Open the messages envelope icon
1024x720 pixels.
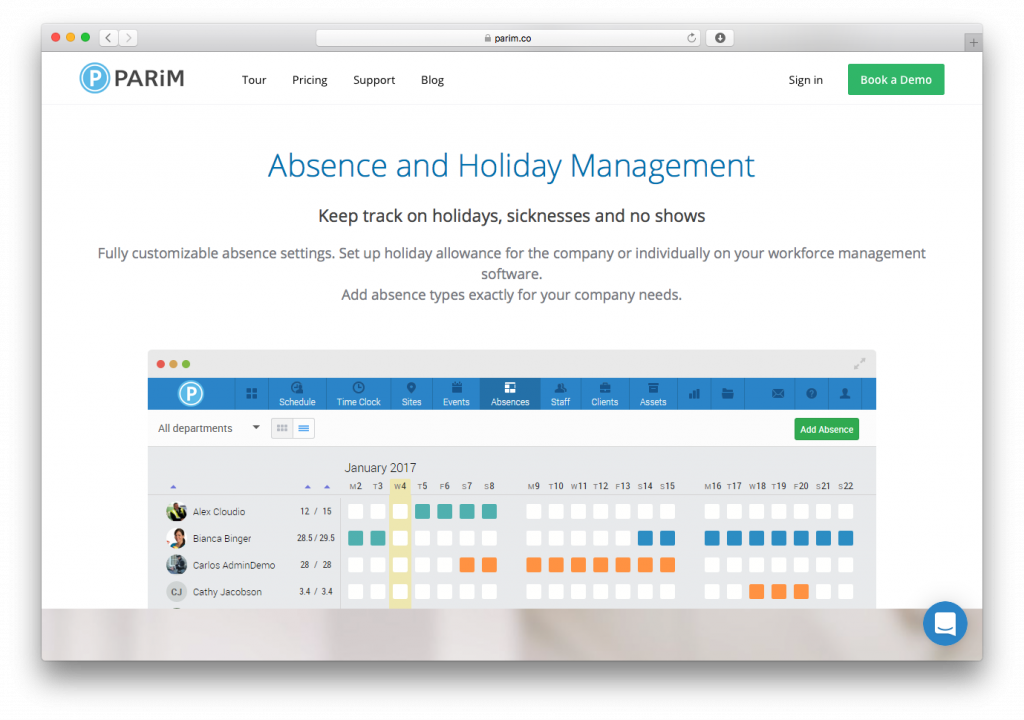(x=778, y=394)
